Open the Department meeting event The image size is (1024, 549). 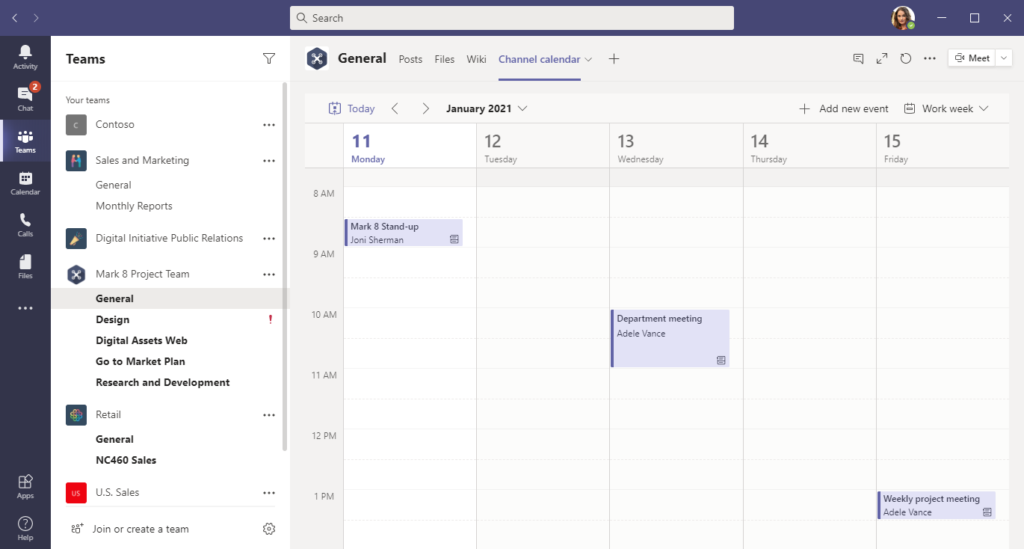pos(670,338)
